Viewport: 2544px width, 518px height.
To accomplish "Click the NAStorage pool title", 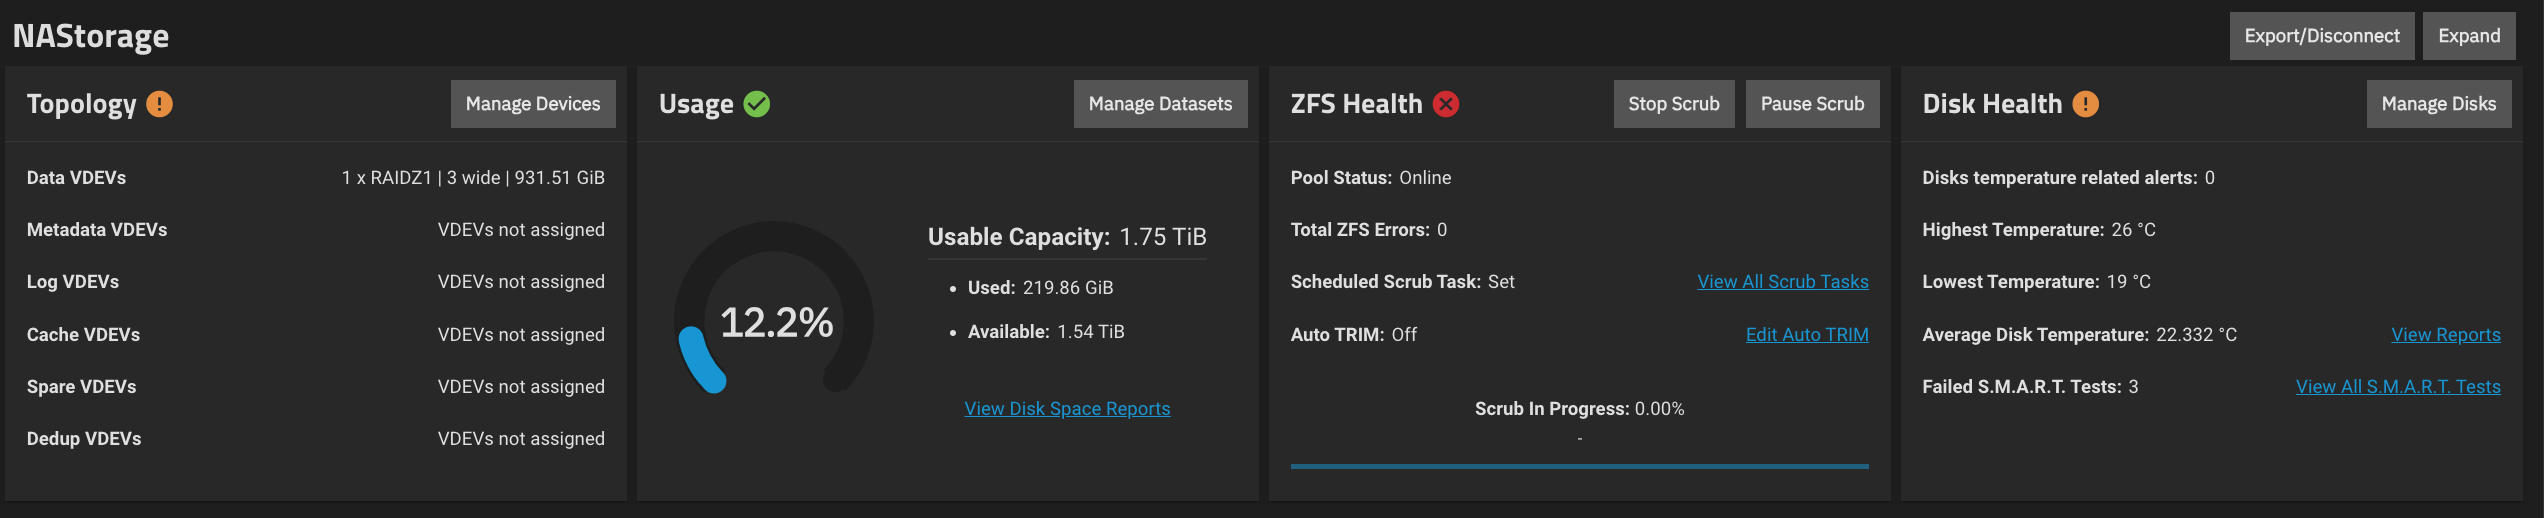I will pyautogui.click(x=91, y=36).
